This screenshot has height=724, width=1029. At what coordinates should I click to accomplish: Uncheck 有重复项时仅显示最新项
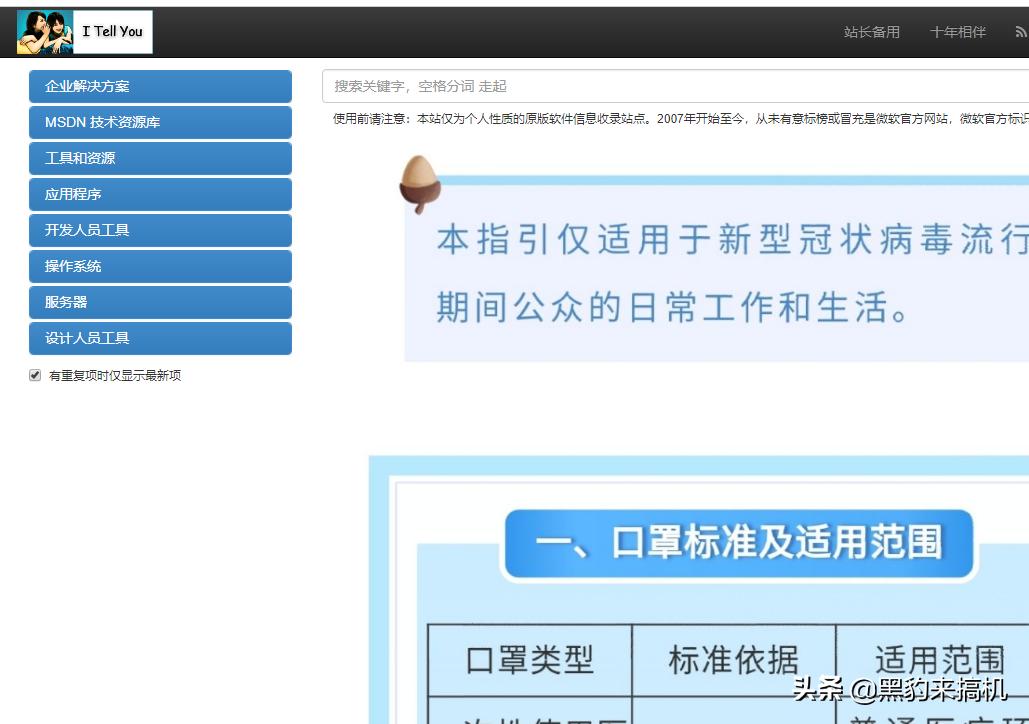point(34,374)
